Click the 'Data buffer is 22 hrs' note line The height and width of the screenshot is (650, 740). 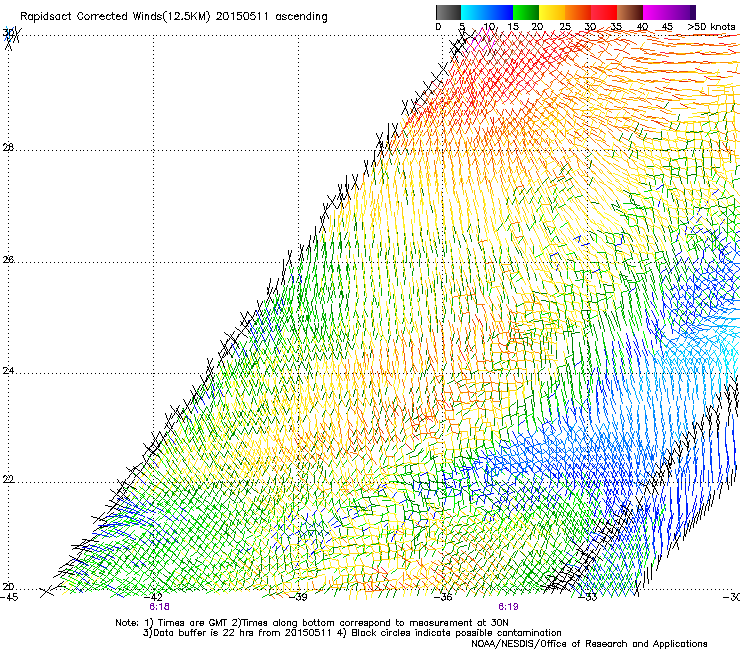[352, 633]
